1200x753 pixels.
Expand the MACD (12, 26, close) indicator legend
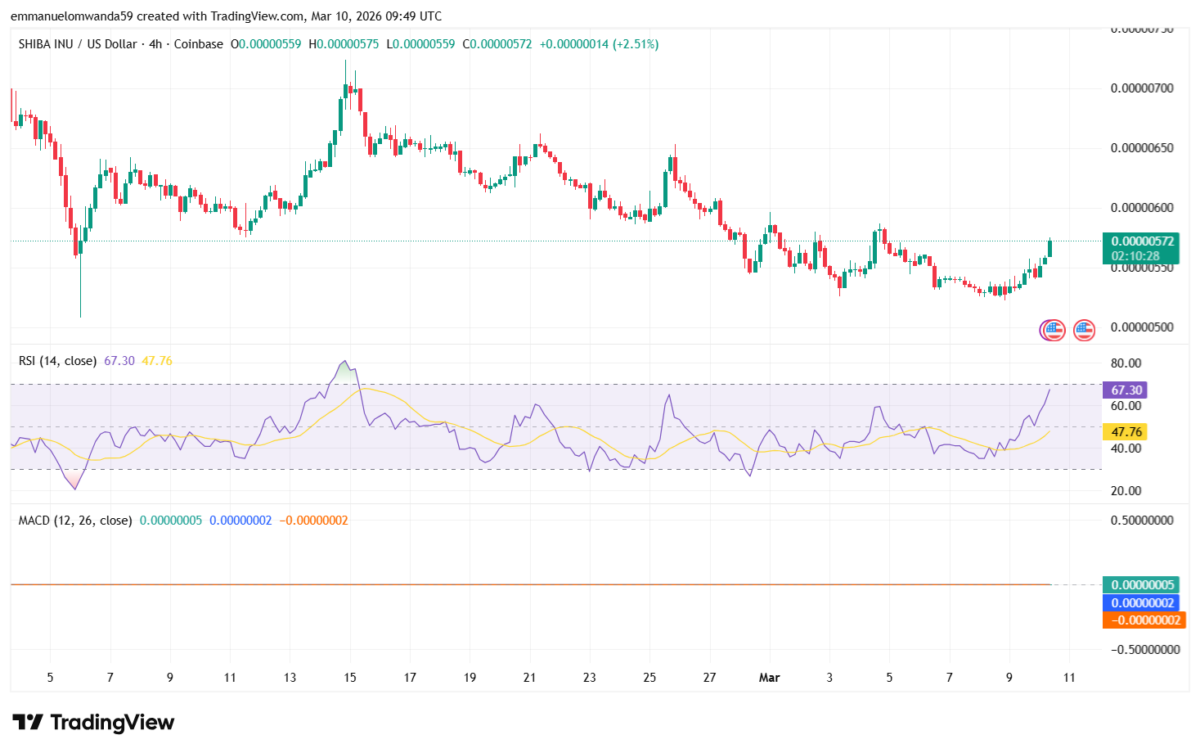click(75, 521)
